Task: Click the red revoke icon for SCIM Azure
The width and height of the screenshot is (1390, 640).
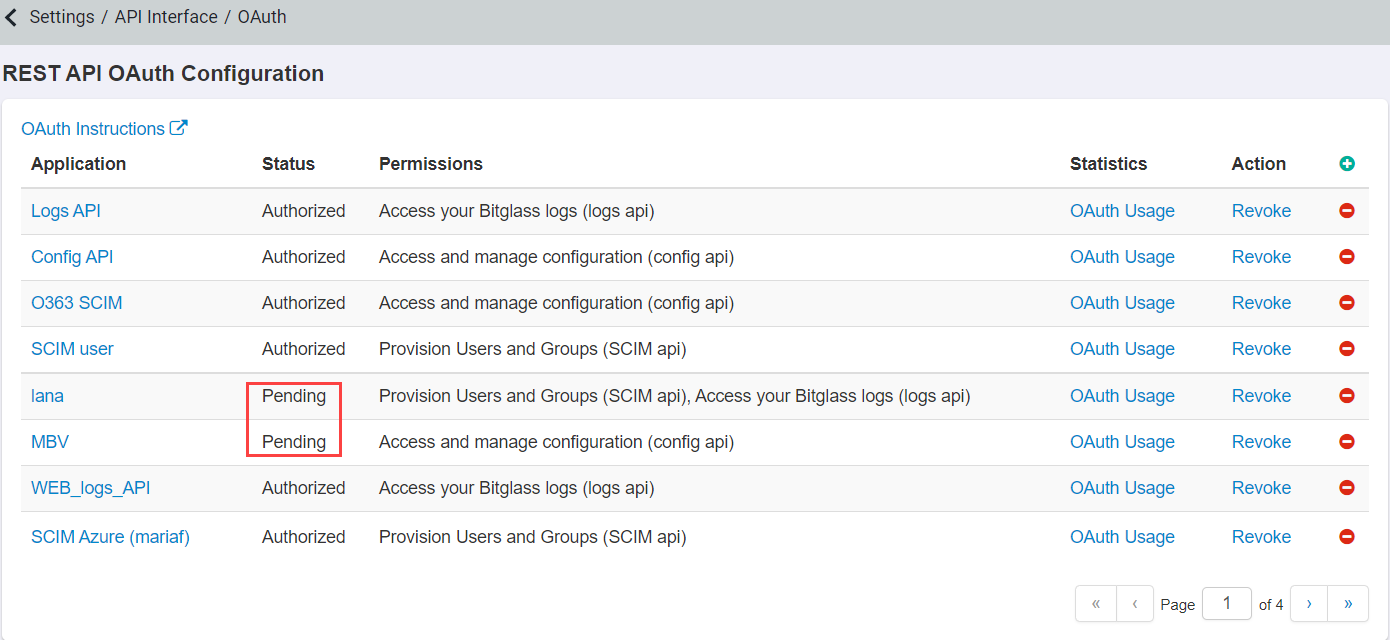Action: click(x=1347, y=536)
